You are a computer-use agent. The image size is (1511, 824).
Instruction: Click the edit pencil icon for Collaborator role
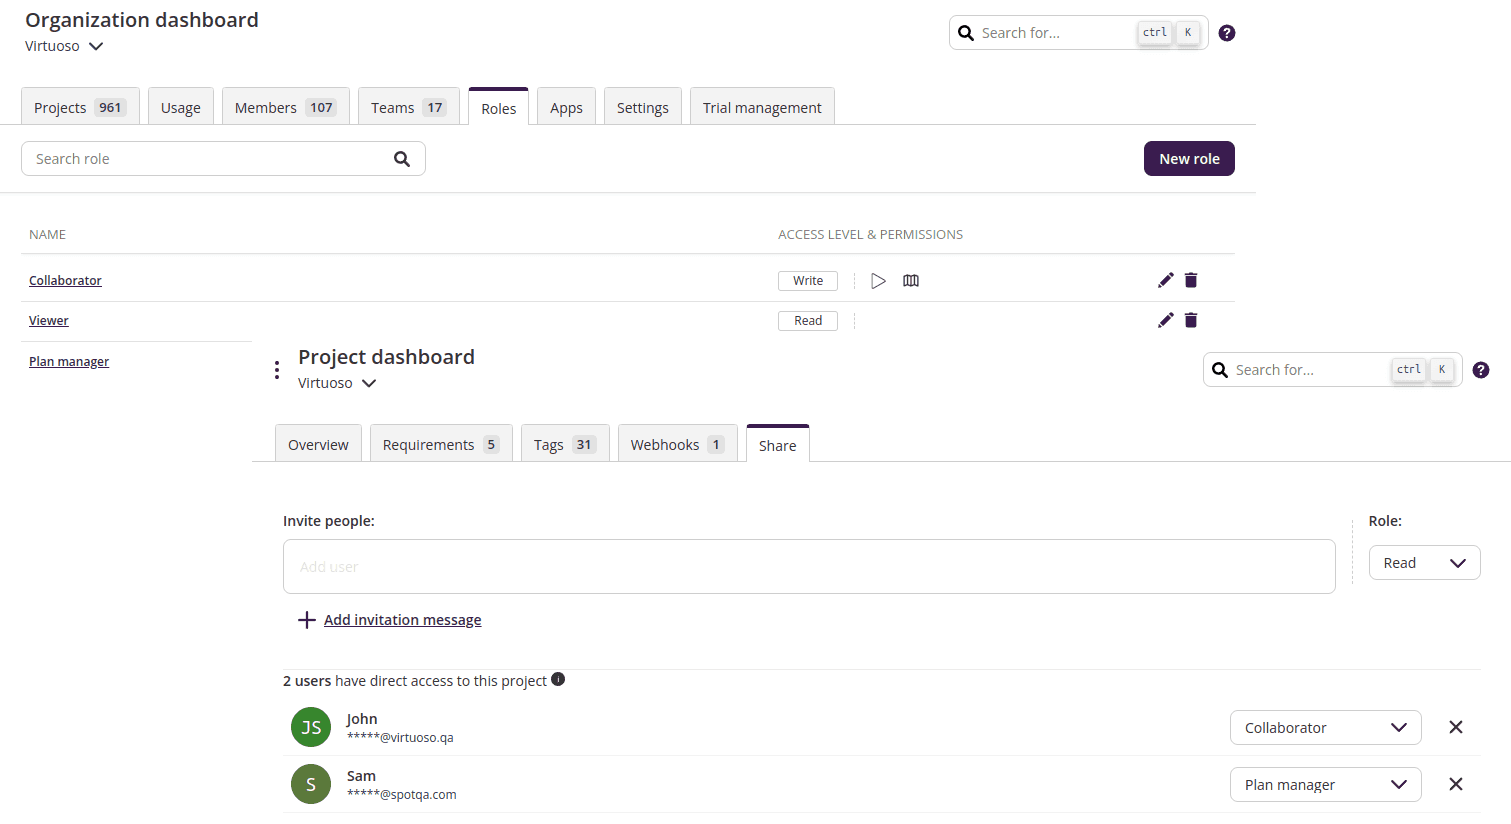click(1165, 280)
